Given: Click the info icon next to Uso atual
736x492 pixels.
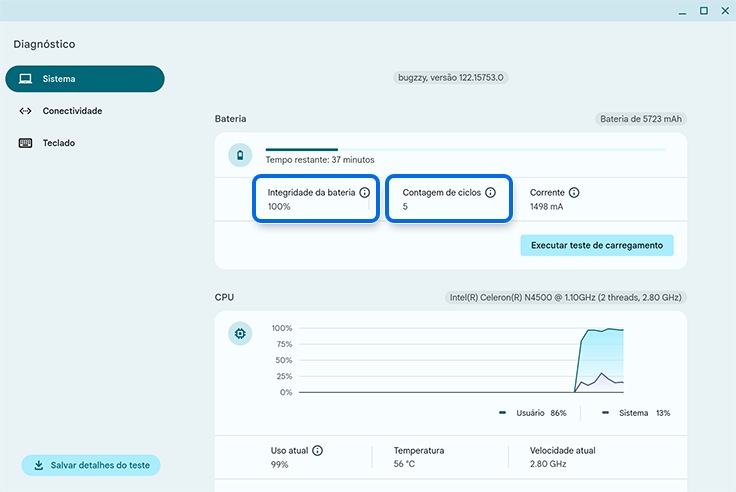Looking at the screenshot, I should coord(317,451).
